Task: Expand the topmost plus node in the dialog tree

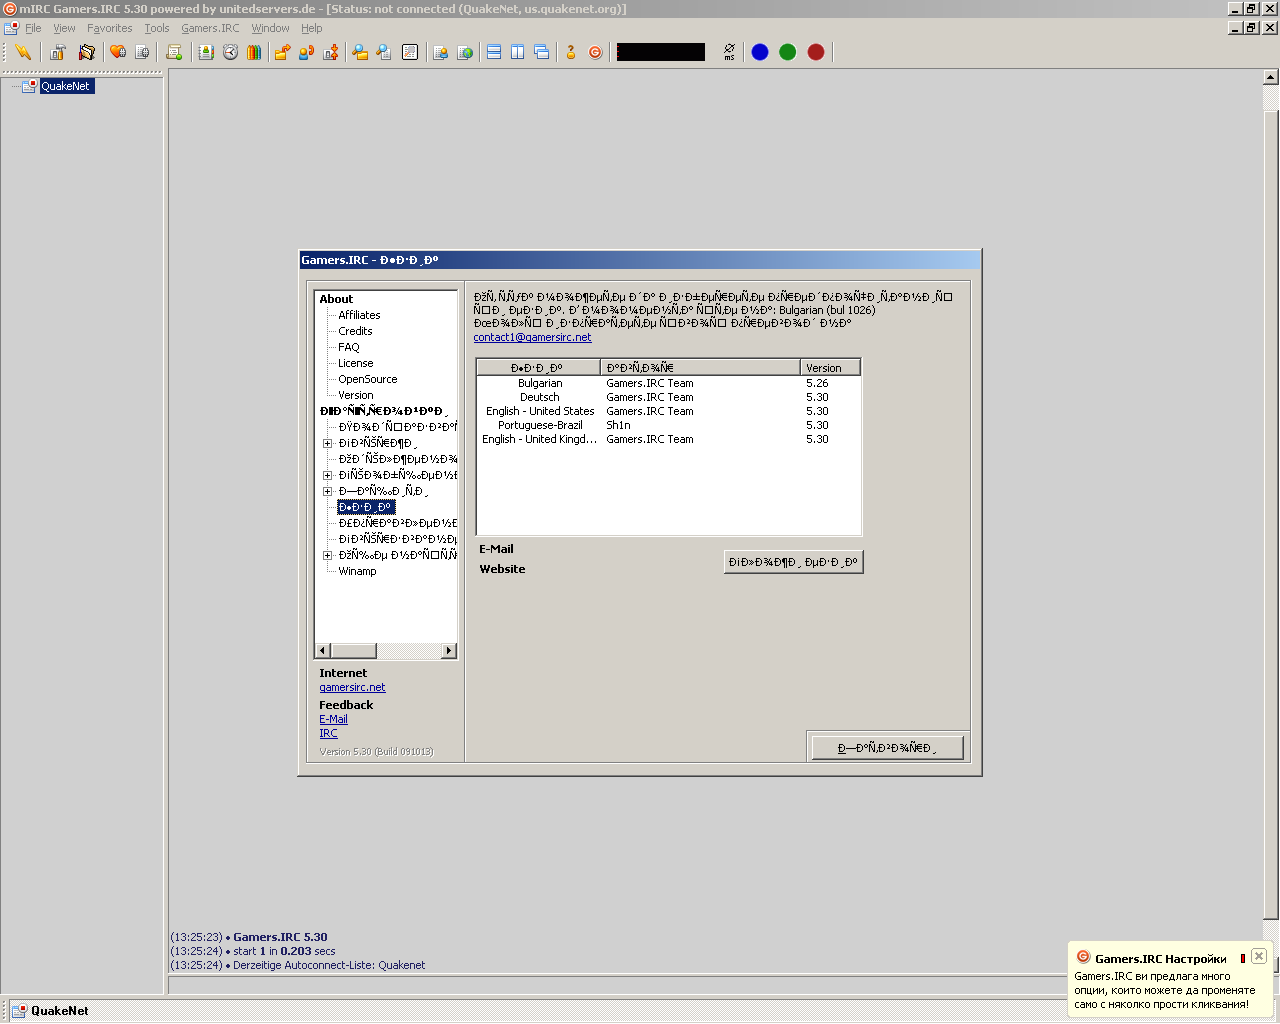Action: (327, 443)
